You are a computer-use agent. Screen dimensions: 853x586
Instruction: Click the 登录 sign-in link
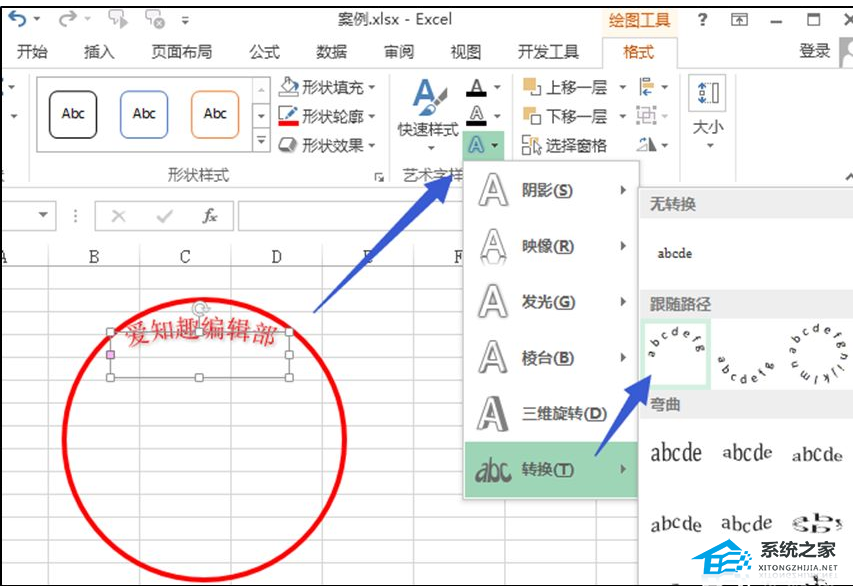[x=815, y=51]
